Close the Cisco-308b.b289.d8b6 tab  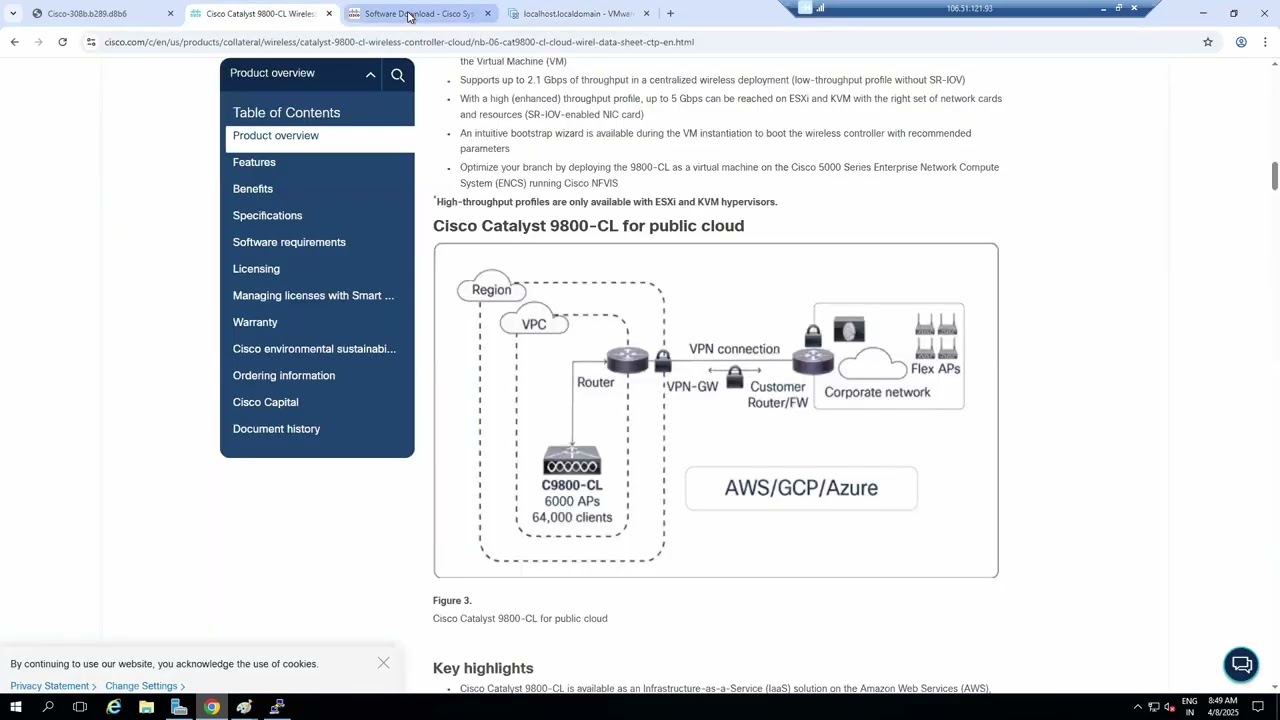tap(170, 14)
